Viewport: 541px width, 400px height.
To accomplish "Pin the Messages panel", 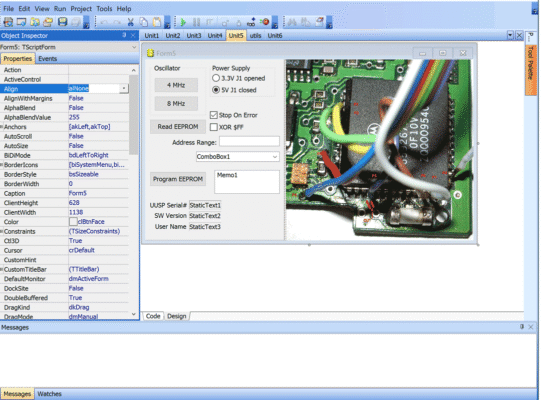I will pyautogui.click(x=522, y=326).
